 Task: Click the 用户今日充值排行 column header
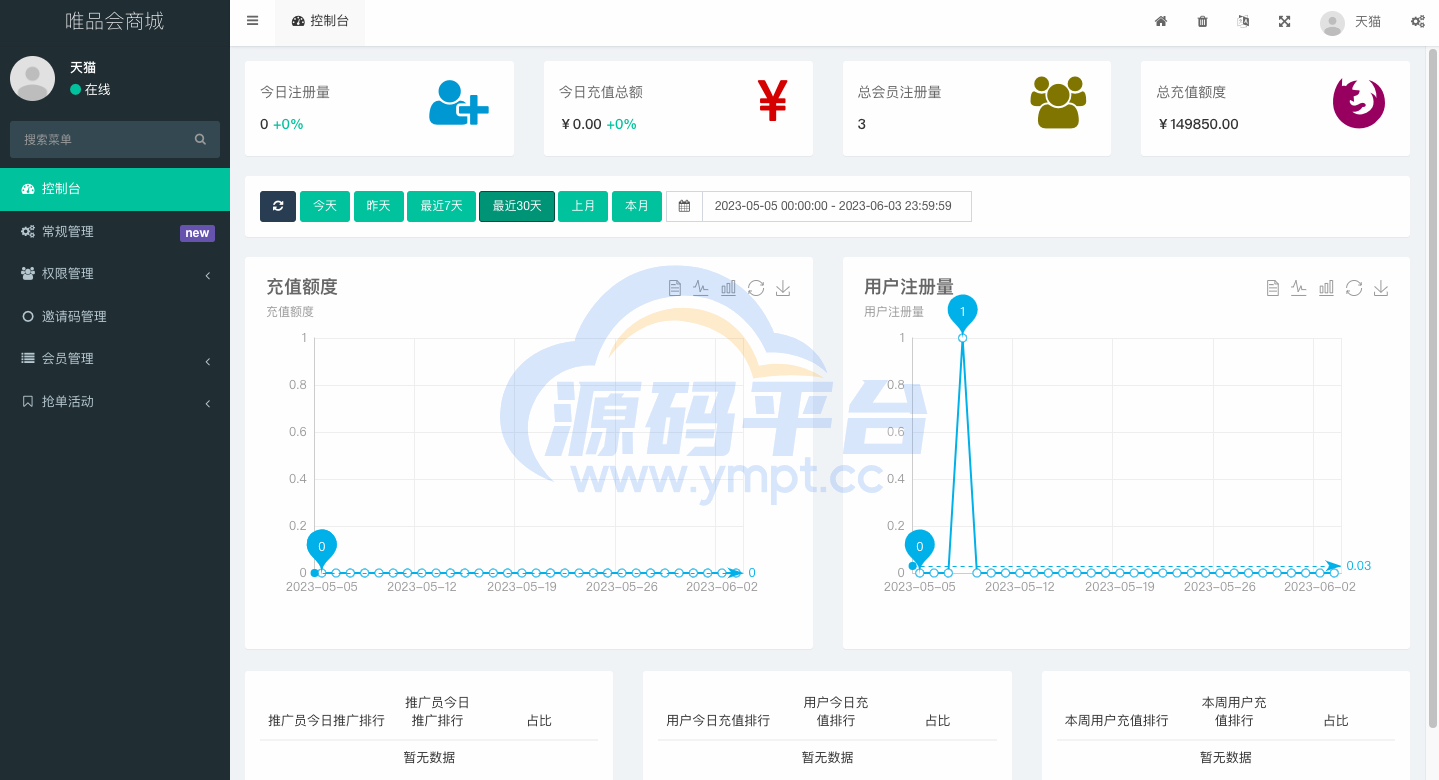coord(718,720)
